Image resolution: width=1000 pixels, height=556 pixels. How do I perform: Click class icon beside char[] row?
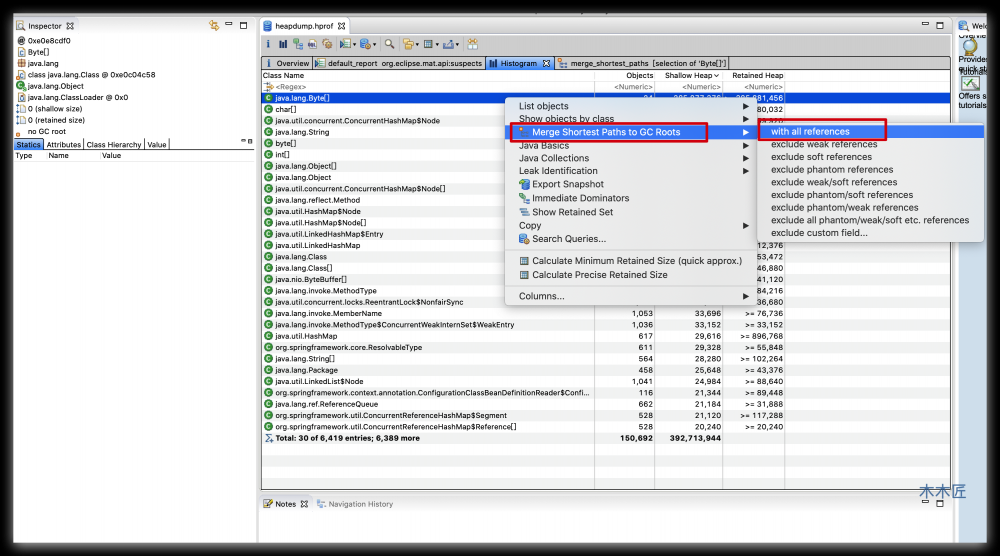click(268, 110)
